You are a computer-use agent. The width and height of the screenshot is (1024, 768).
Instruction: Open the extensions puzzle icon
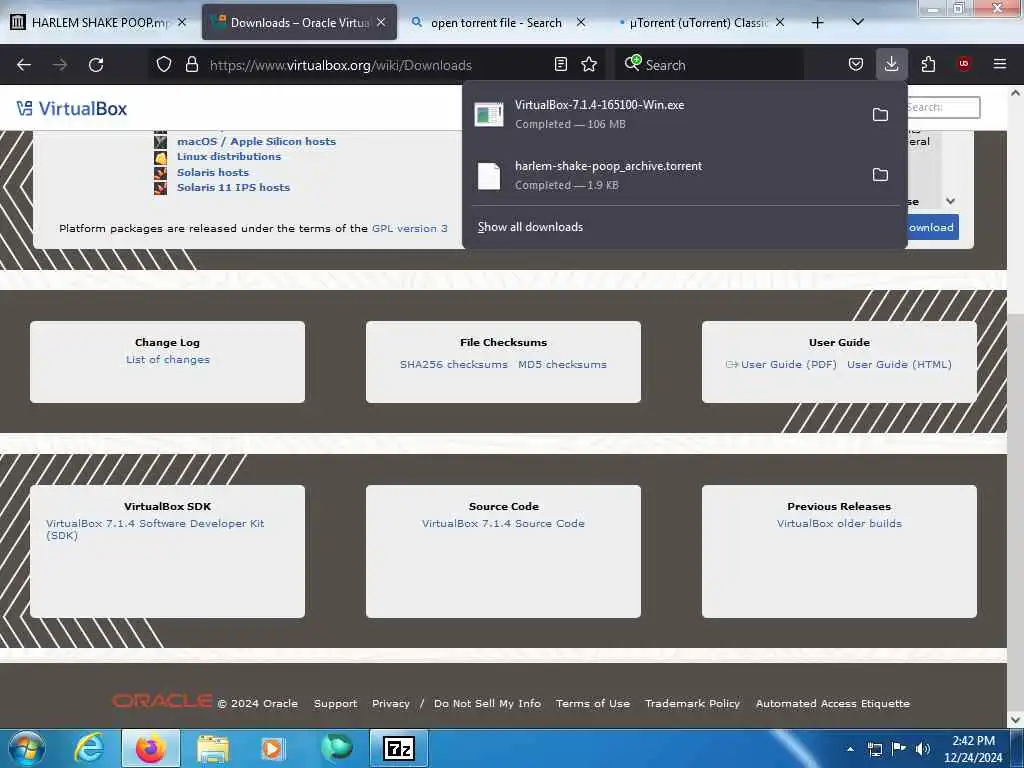[928, 65]
